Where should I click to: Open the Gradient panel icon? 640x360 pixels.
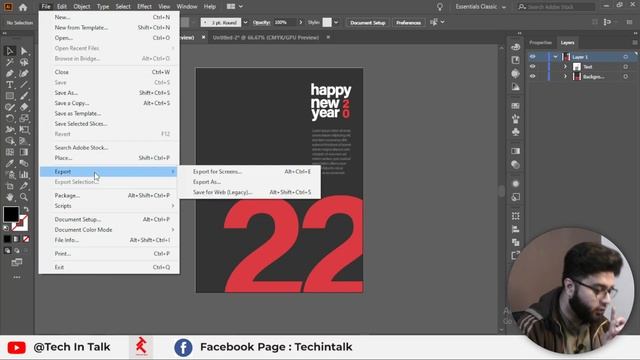[x=516, y=151]
